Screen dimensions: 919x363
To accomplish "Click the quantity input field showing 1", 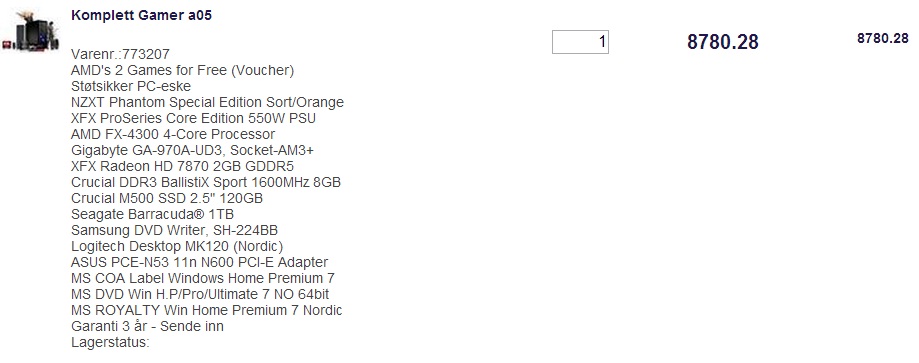I will pyautogui.click(x=580, y=42).
